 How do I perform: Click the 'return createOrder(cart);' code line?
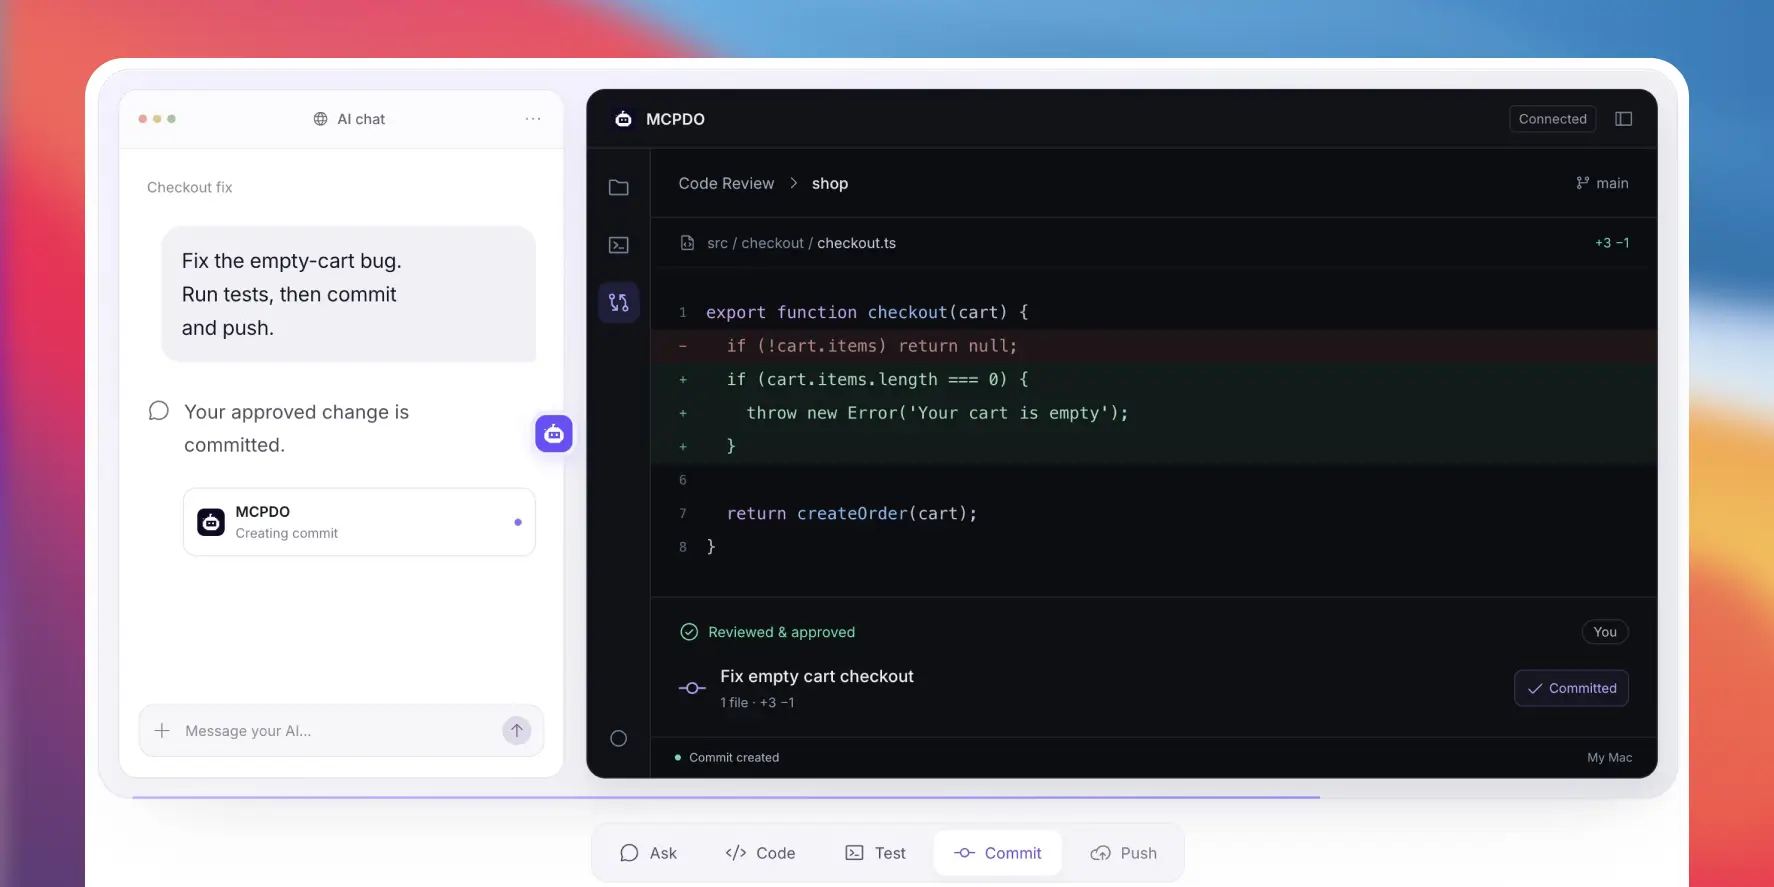coord(852,513)
